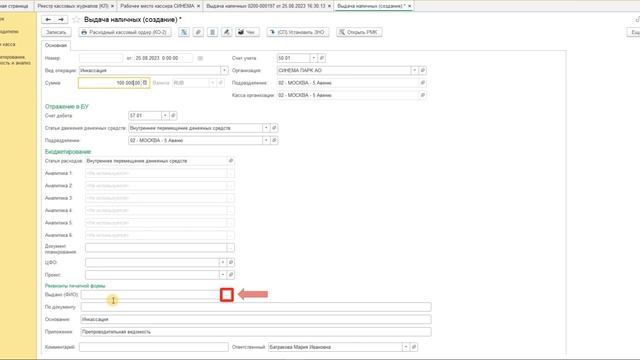Expand Подразделение dropdown under Отражение в БУ
Image resolution: width=640 pixels, height=360 pixels.
click(x=266, y=140)
